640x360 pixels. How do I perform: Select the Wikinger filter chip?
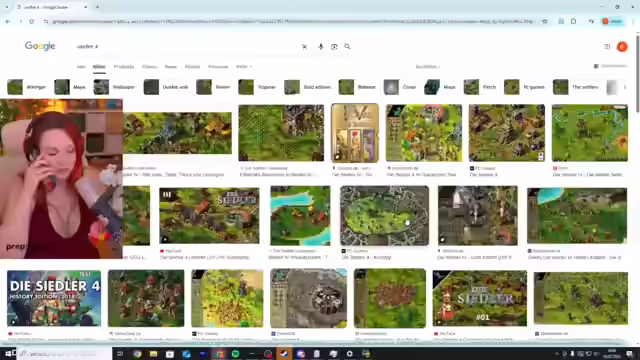(x=27, y=87)
